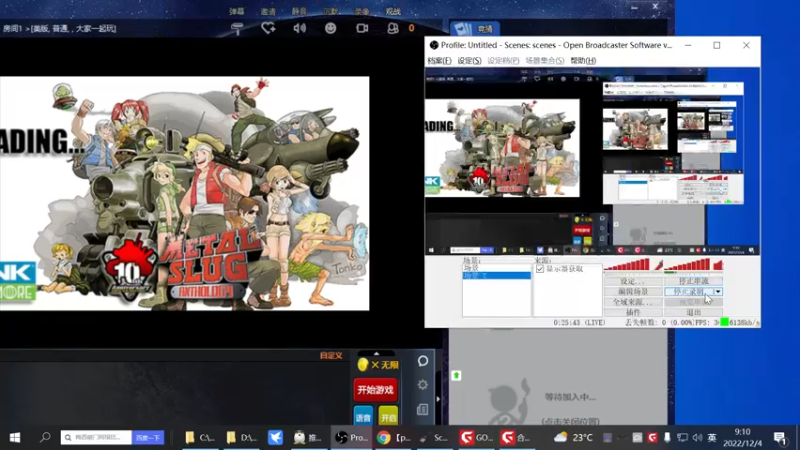Open the 档案(F) menu in OBS
Viewport: 800px width, 450px height.
[x=439, y=60]
